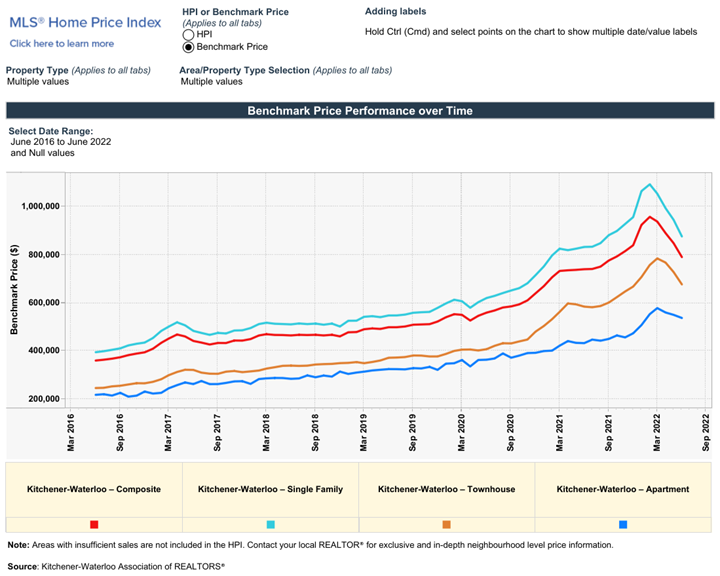Open the 'Click here to learn more' link
Image resolution: width=720 pixels, height=576 pixels.
(x=62, y=44)
